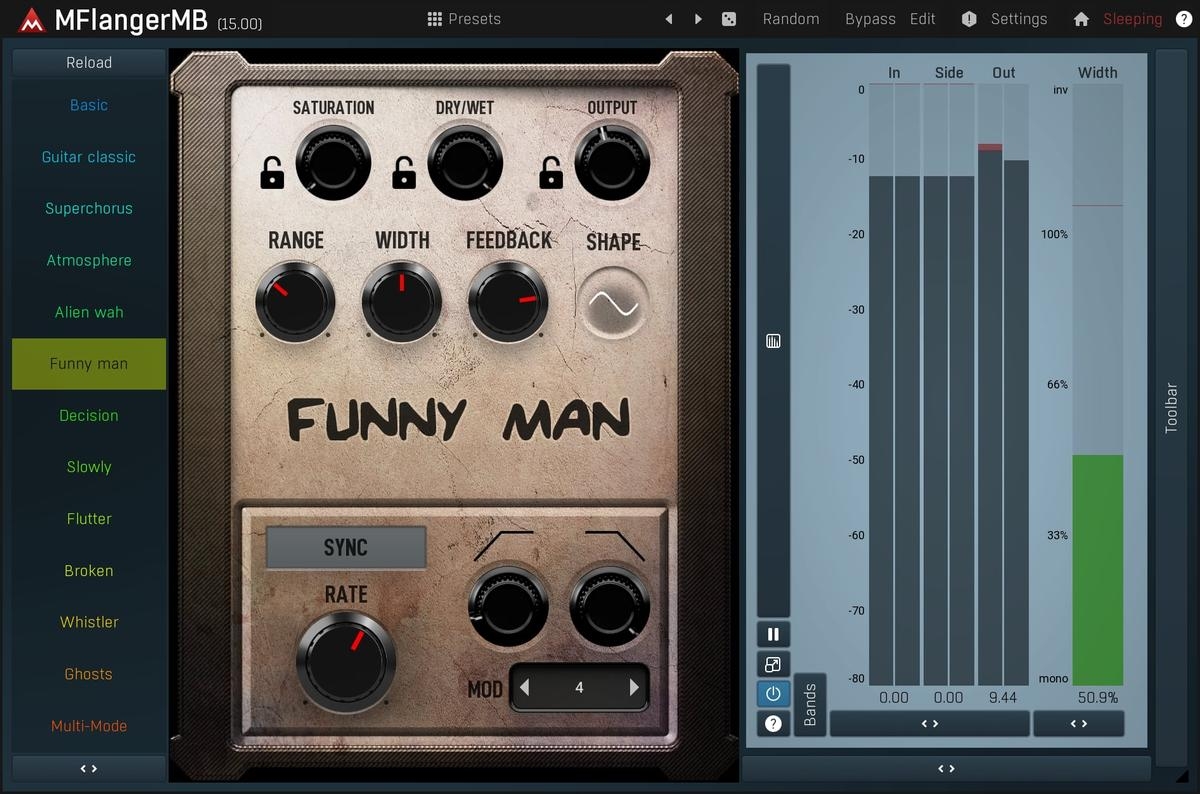The width and height of the screenshot is (1200, 794).
Task: Click the sine wave Shape selector
Action: 613,304
